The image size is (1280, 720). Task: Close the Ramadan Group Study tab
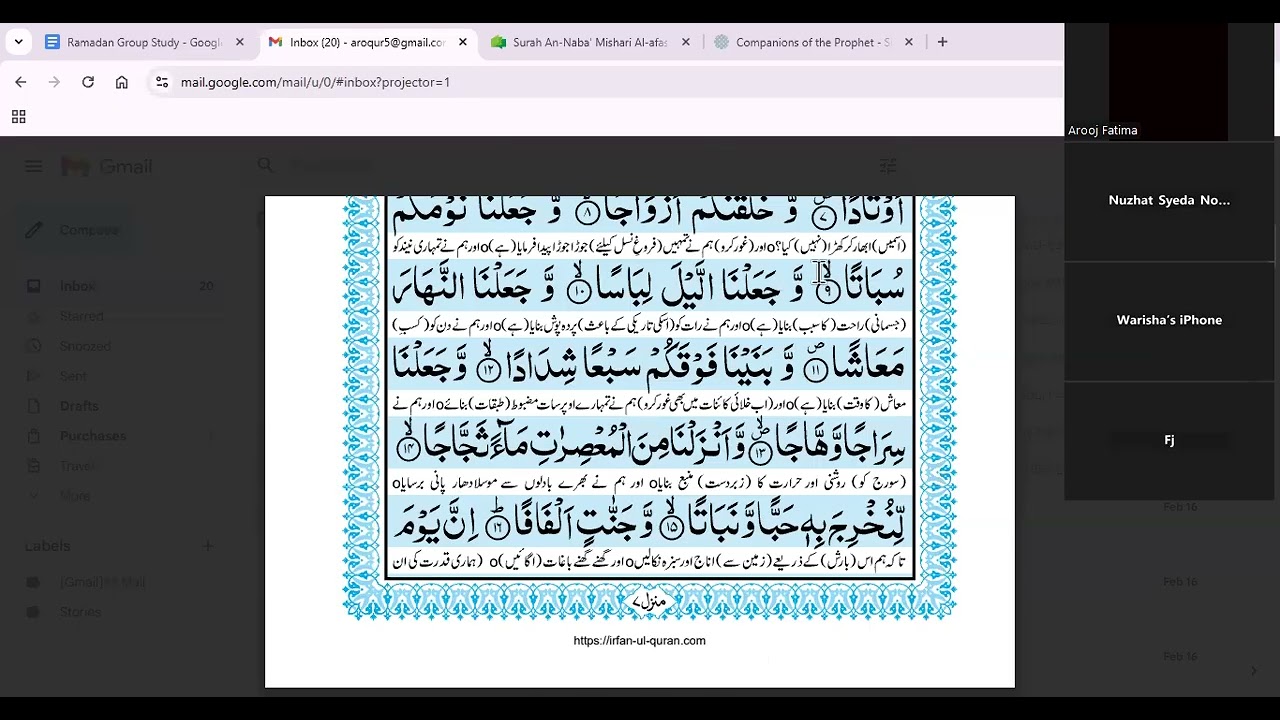click(x=240, y=42)
